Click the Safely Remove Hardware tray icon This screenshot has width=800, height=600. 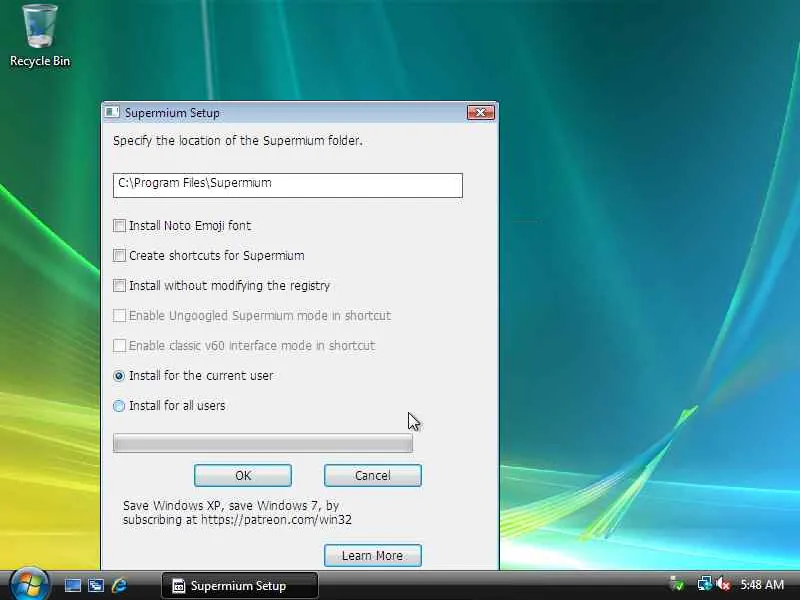(x=677, y=584)
